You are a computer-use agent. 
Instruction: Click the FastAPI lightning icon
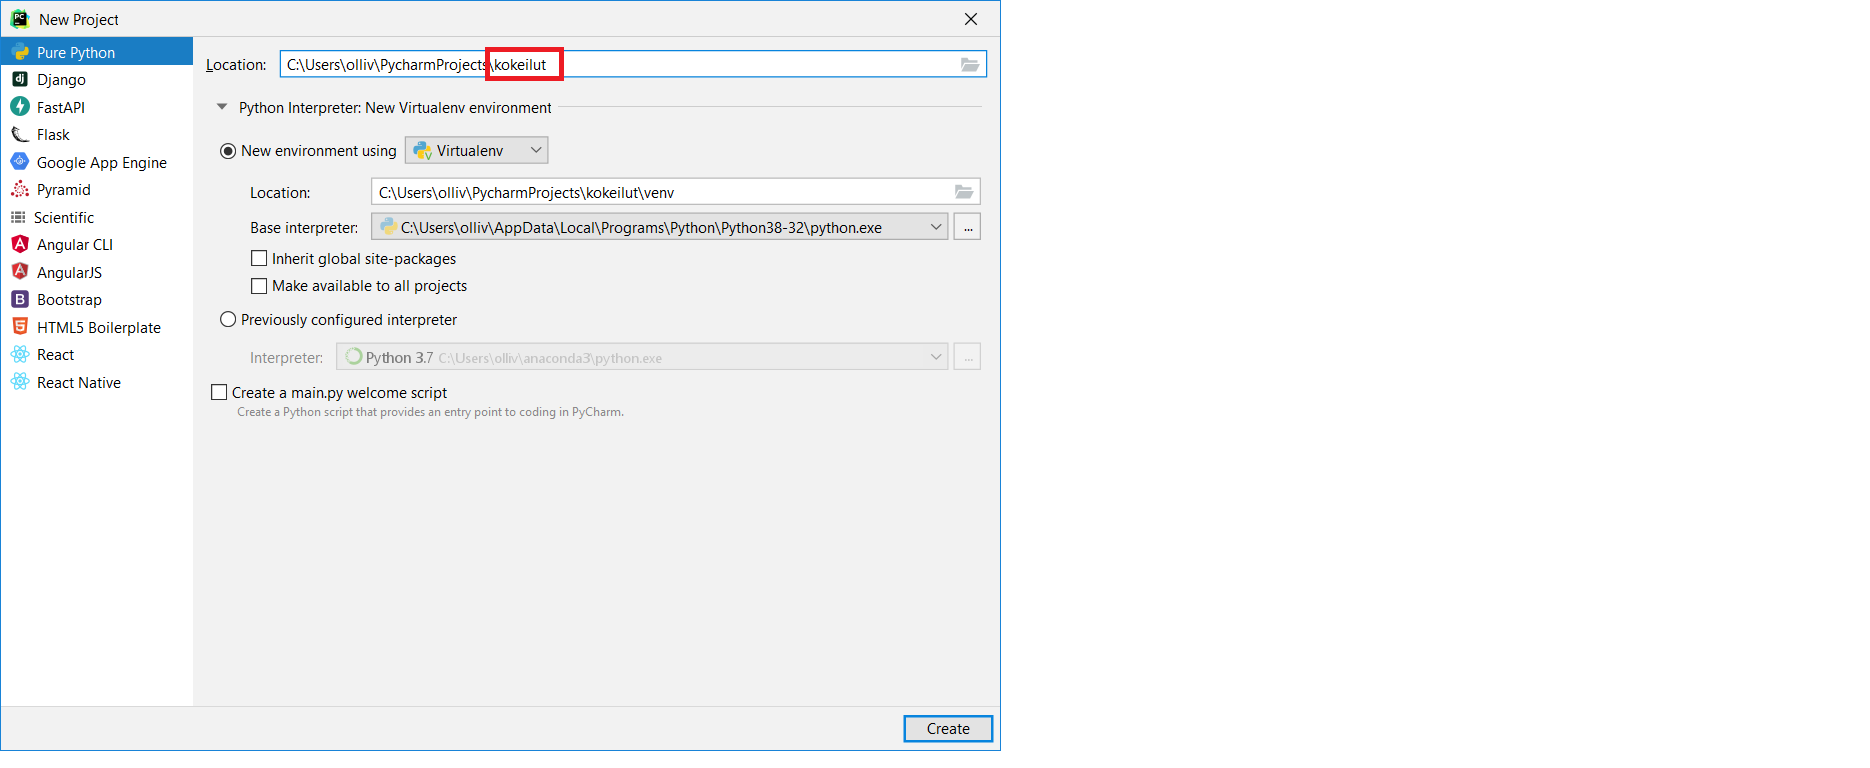point(19,106)
